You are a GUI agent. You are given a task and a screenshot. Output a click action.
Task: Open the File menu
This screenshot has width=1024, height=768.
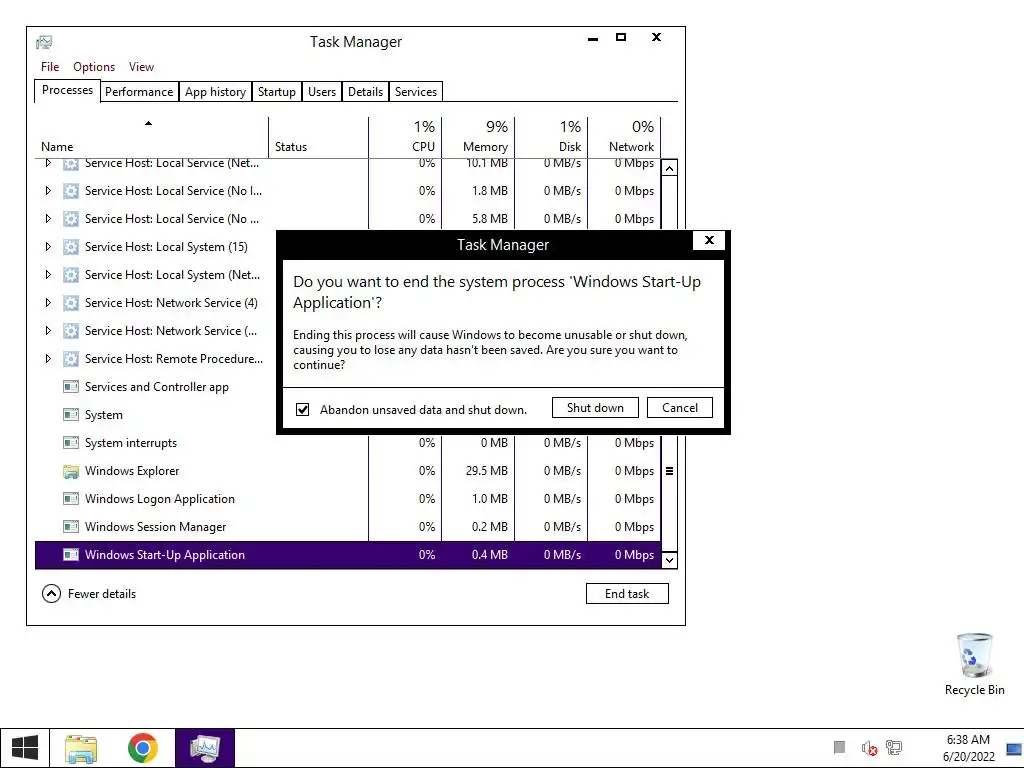50,67
